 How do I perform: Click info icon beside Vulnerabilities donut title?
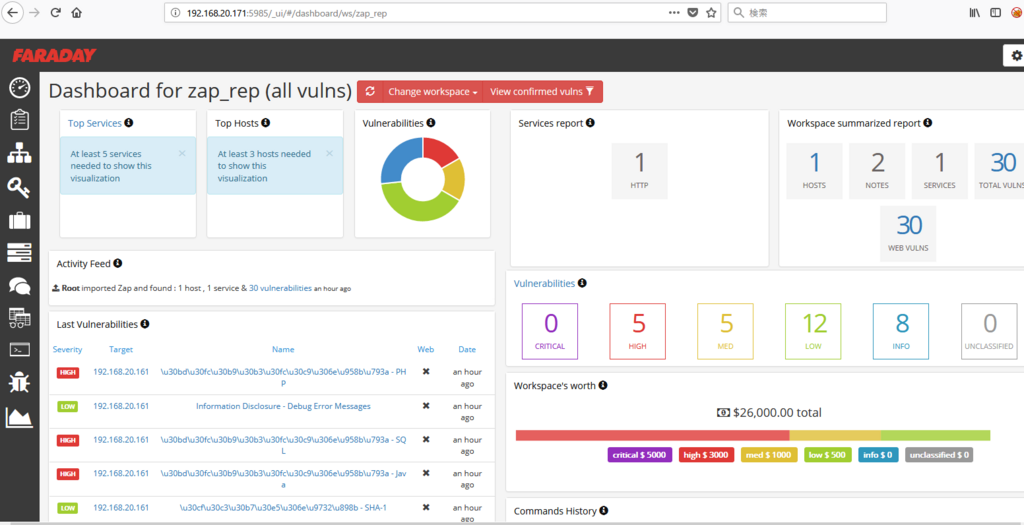(431, 123)
